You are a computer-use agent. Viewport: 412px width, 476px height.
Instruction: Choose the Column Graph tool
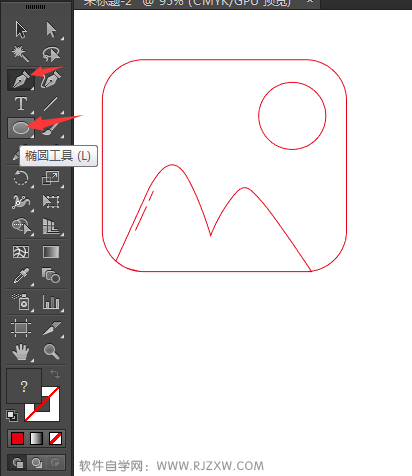(x=51, y=302)
